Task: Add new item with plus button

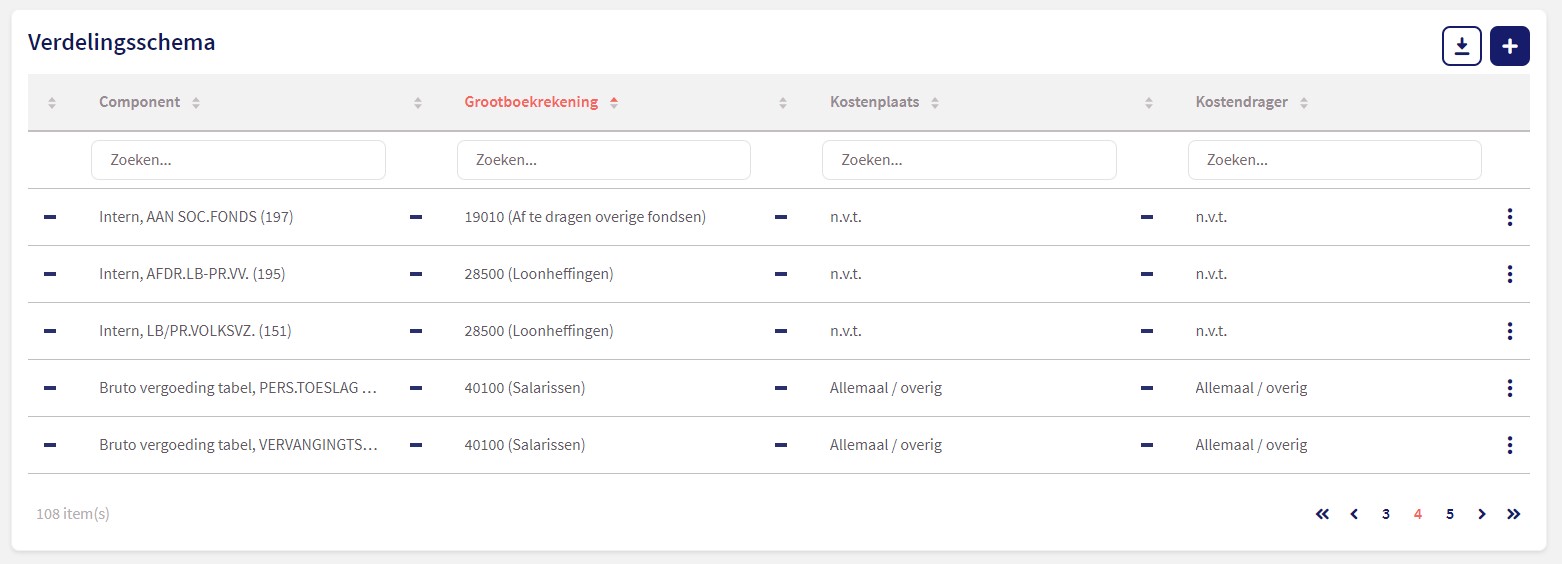Action: pyautogui.click(x=1510, y=46)
